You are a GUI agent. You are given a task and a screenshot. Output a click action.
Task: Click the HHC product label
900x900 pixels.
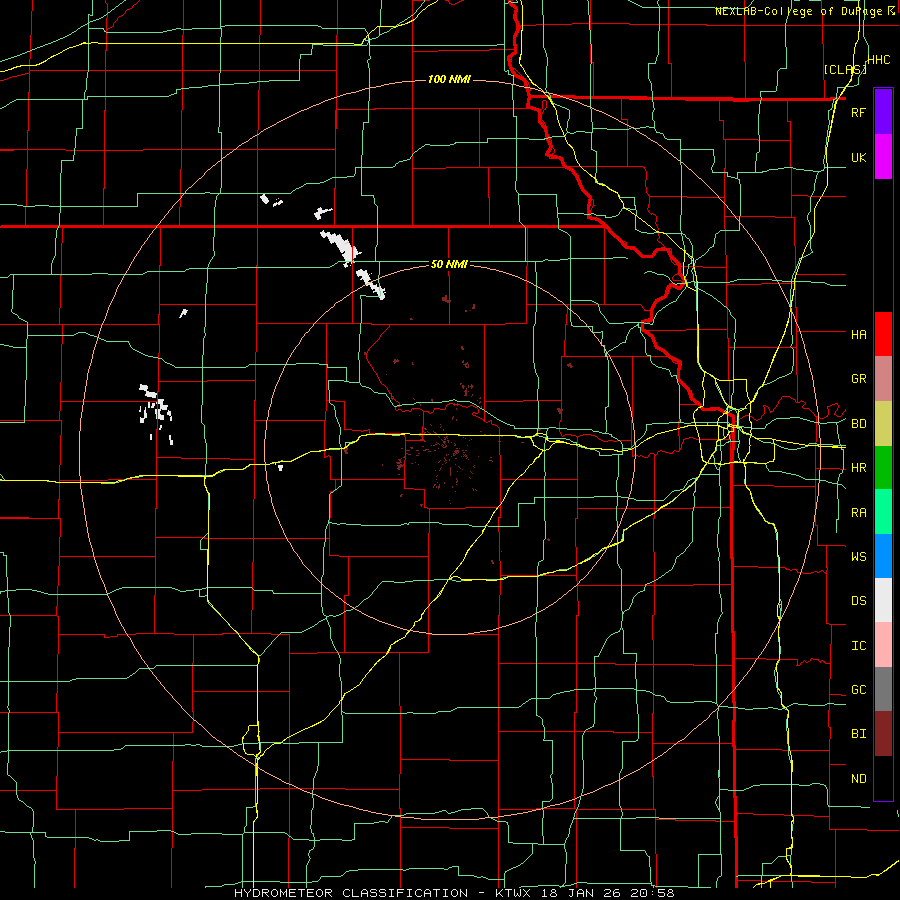pyautogui.click(x=879, y=59)
